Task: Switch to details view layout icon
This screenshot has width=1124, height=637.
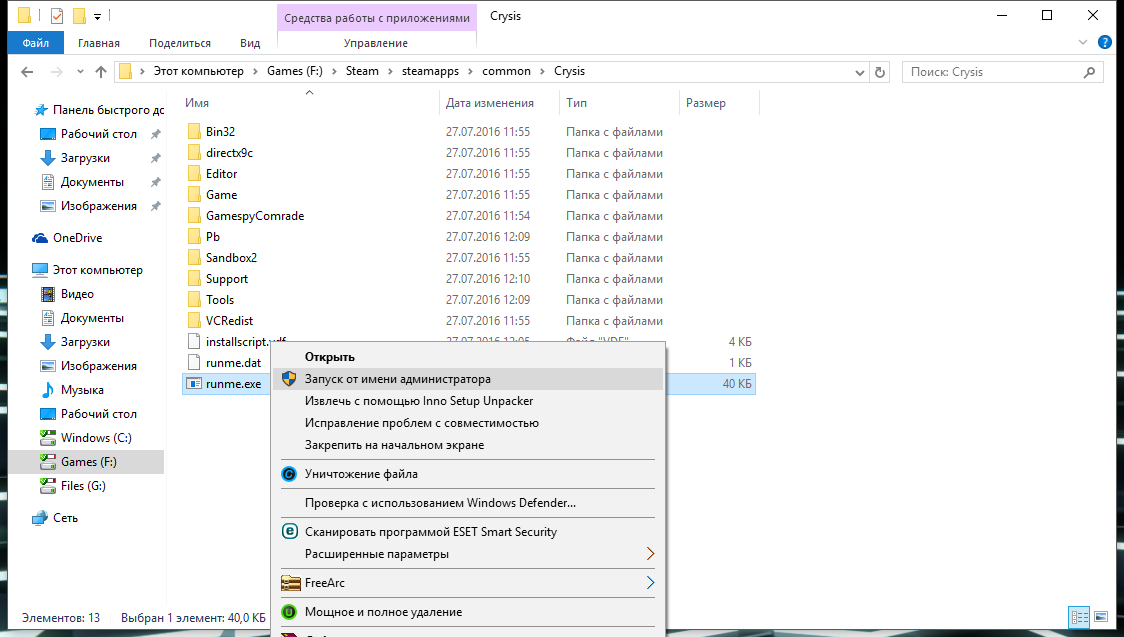Action: (1080, 616)
